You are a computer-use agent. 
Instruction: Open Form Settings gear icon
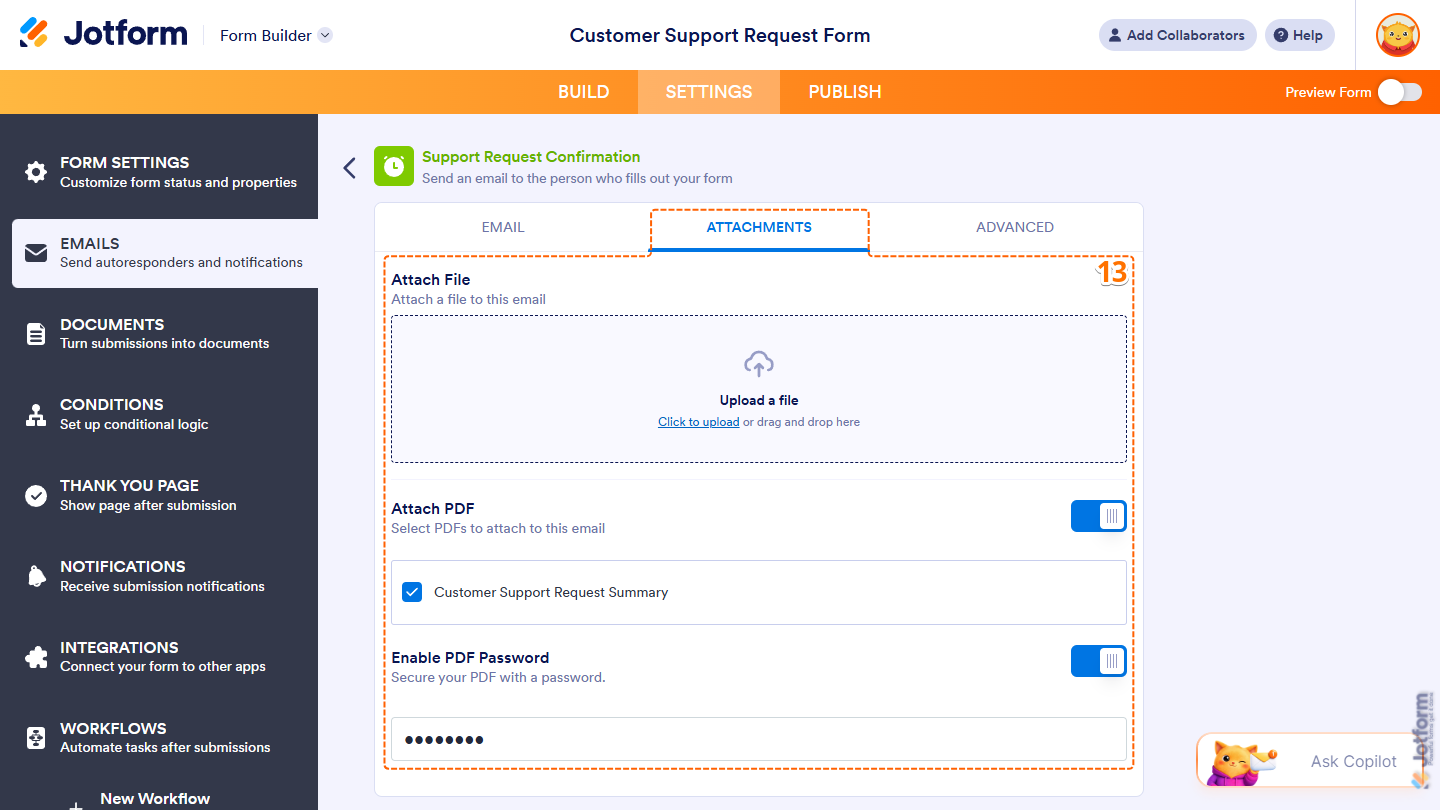(x=36, y=172)
